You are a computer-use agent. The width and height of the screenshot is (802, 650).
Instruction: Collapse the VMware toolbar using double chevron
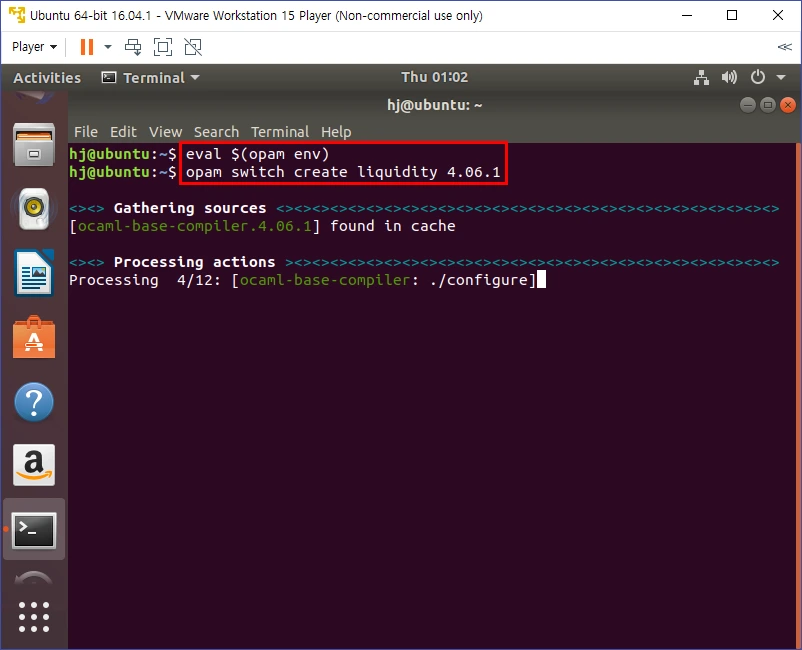[x=784, y=47]
